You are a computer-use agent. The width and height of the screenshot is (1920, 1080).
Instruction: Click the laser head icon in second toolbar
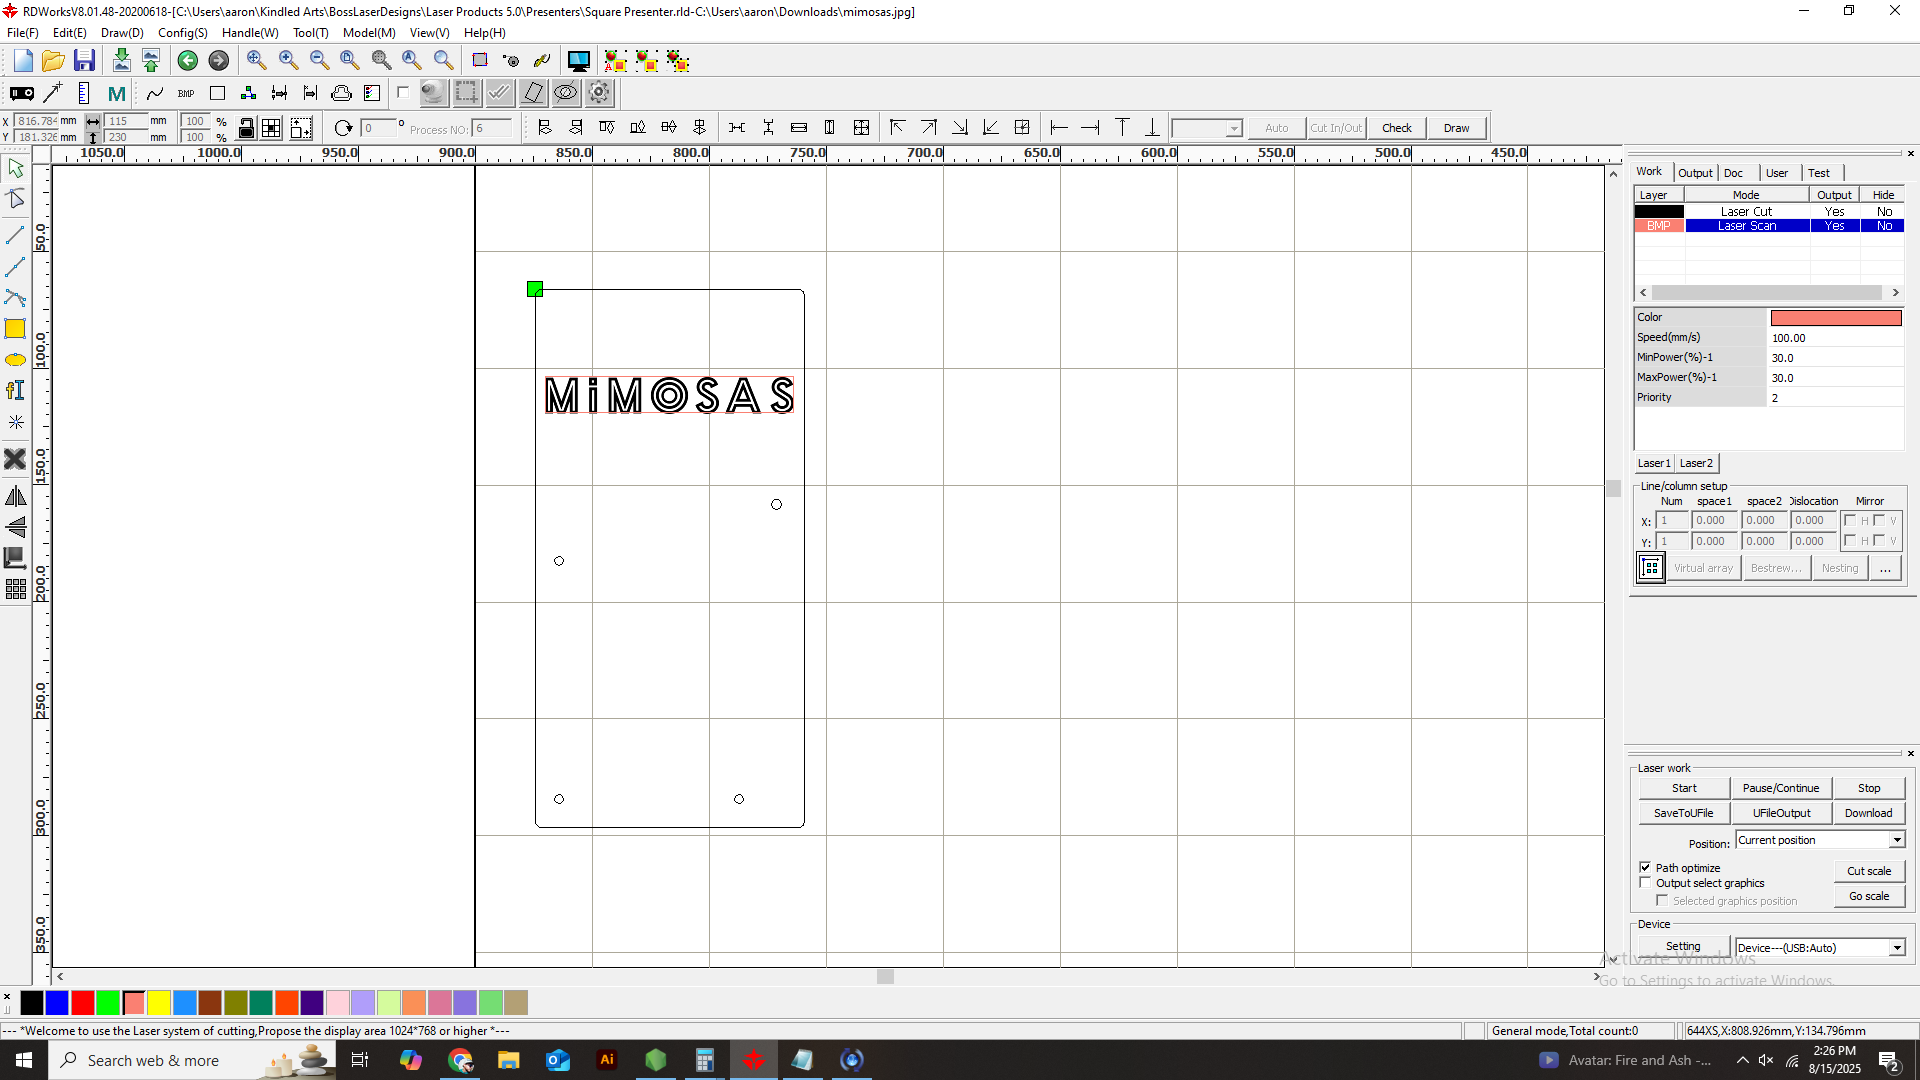point(21,93)
